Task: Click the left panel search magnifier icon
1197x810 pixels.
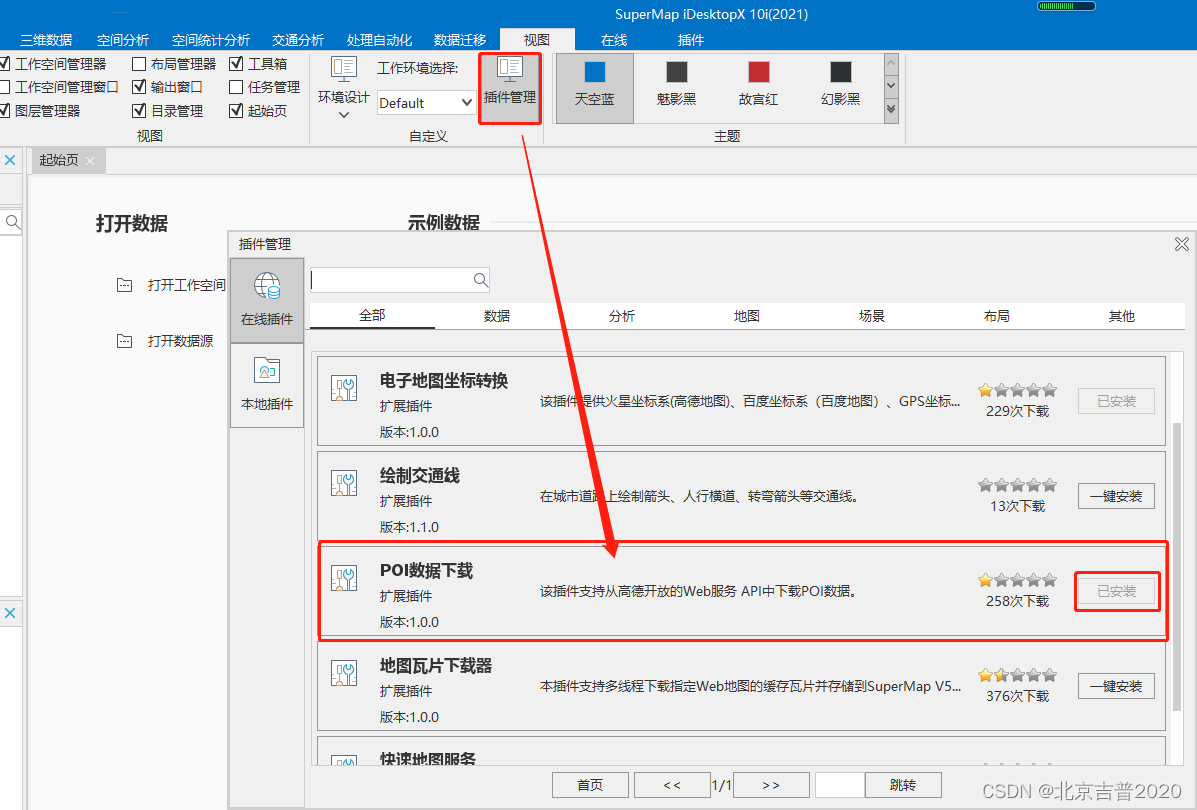Action: tap(12, 222)
